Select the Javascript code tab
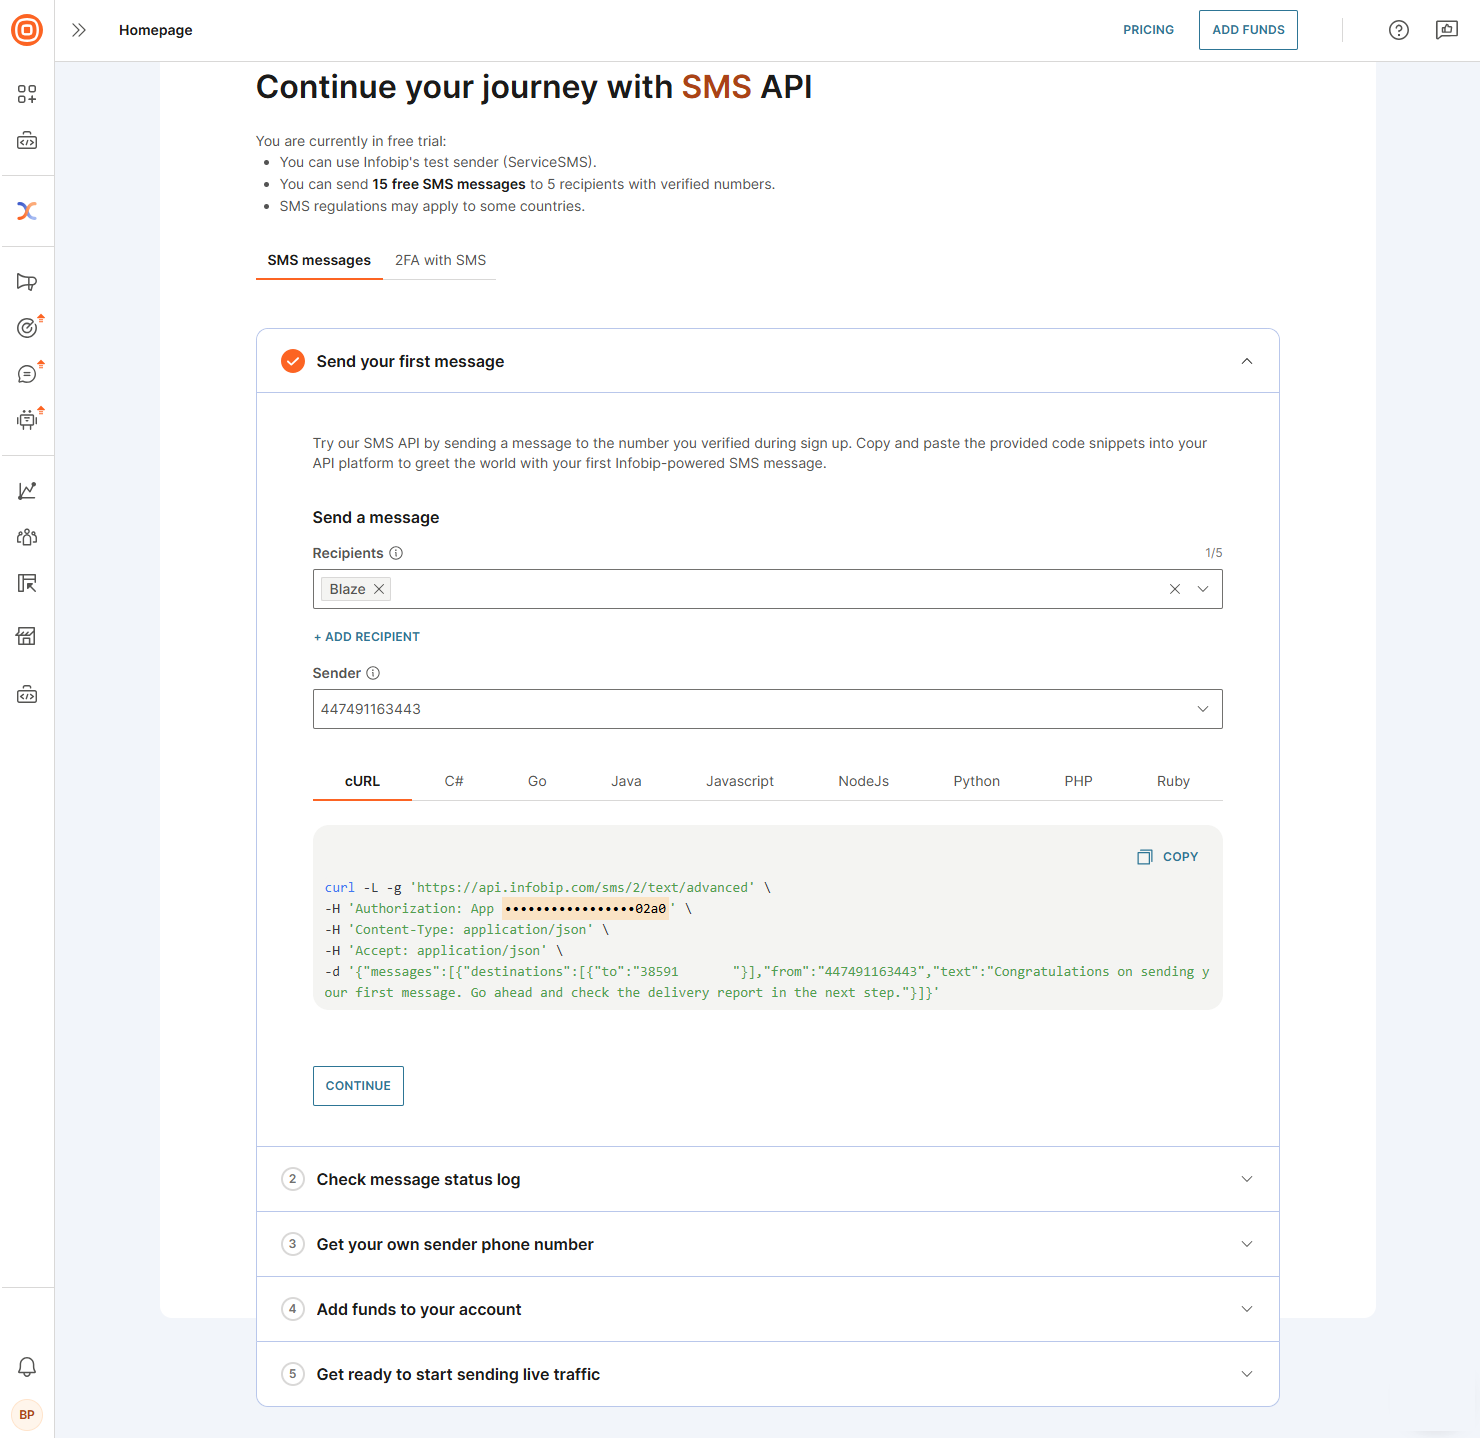This screenshot has height=1438, width=1480. [x=740, y=781]
